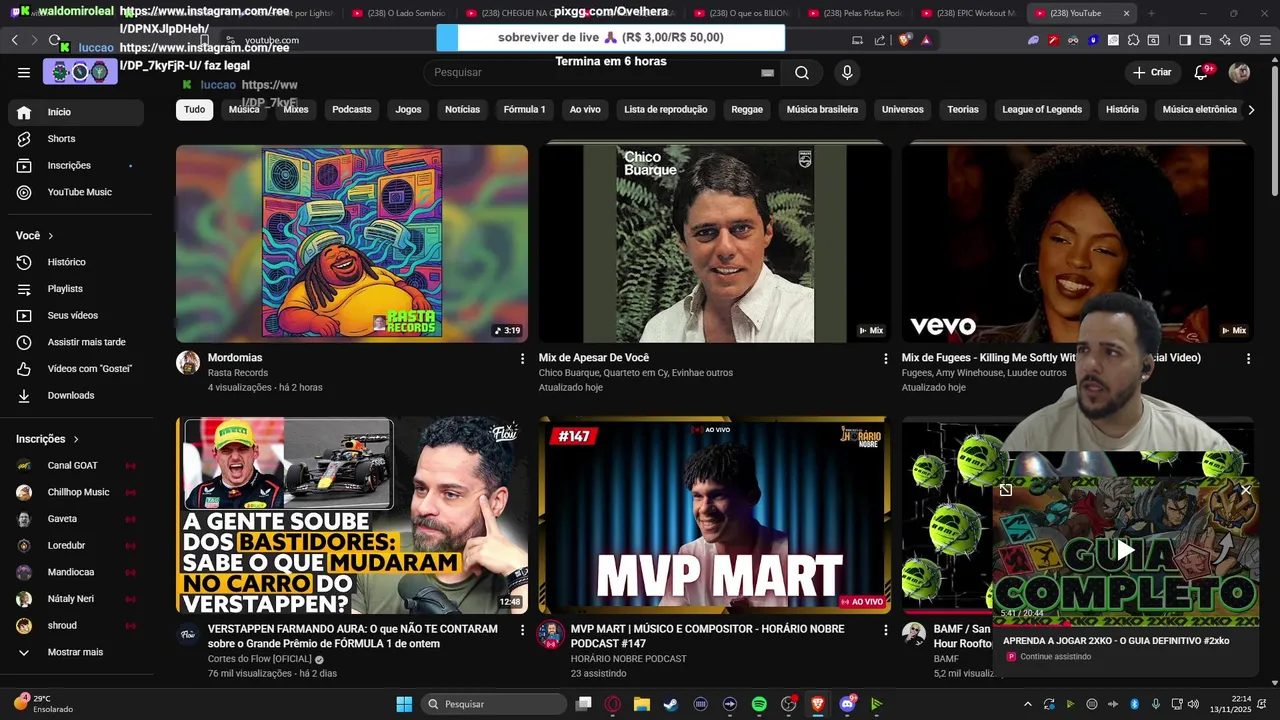The width and height of the screenshot is (1280, 720).
Task: Close the miniplayer with X button
Action: (1245, 489)
